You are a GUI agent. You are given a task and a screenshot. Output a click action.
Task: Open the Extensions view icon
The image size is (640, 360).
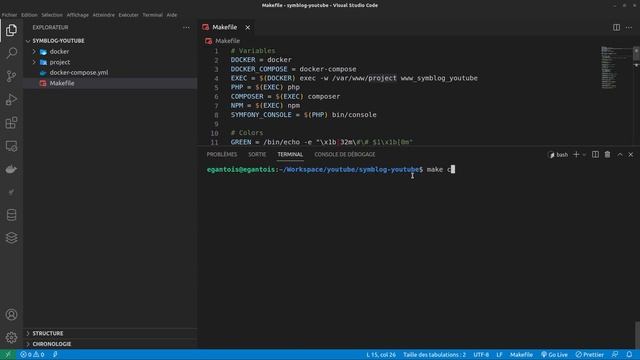(11, 122)
